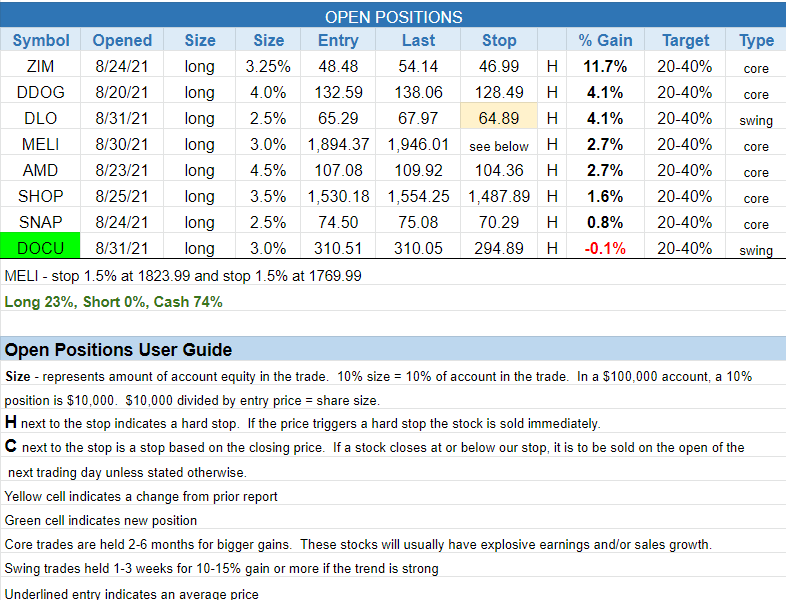The image size is (786, 600).
Task: Click MELI opened date 8/30/21
Action: pos(122,144)
